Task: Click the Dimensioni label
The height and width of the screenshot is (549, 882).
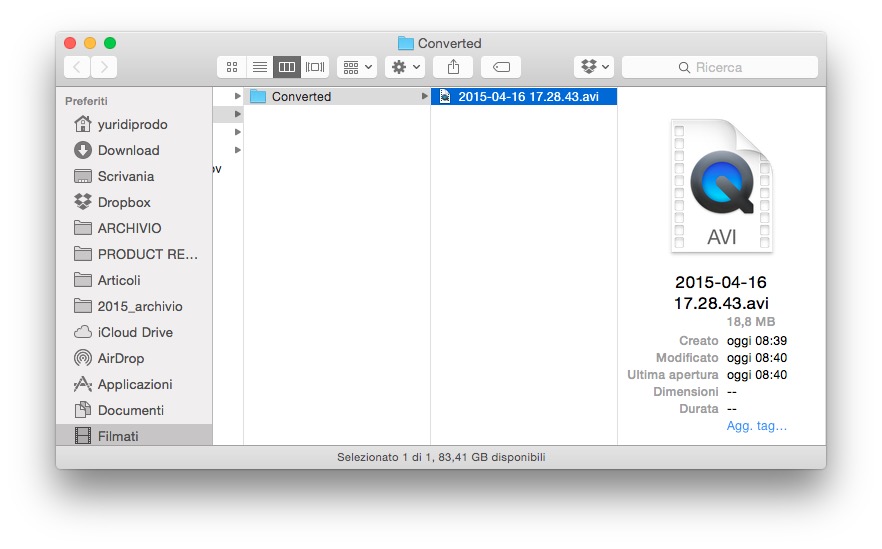Action: tap(686, 392)
